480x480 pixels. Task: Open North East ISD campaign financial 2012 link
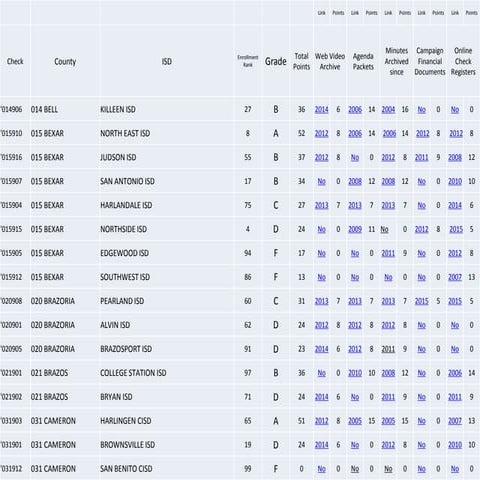[422, 134]
